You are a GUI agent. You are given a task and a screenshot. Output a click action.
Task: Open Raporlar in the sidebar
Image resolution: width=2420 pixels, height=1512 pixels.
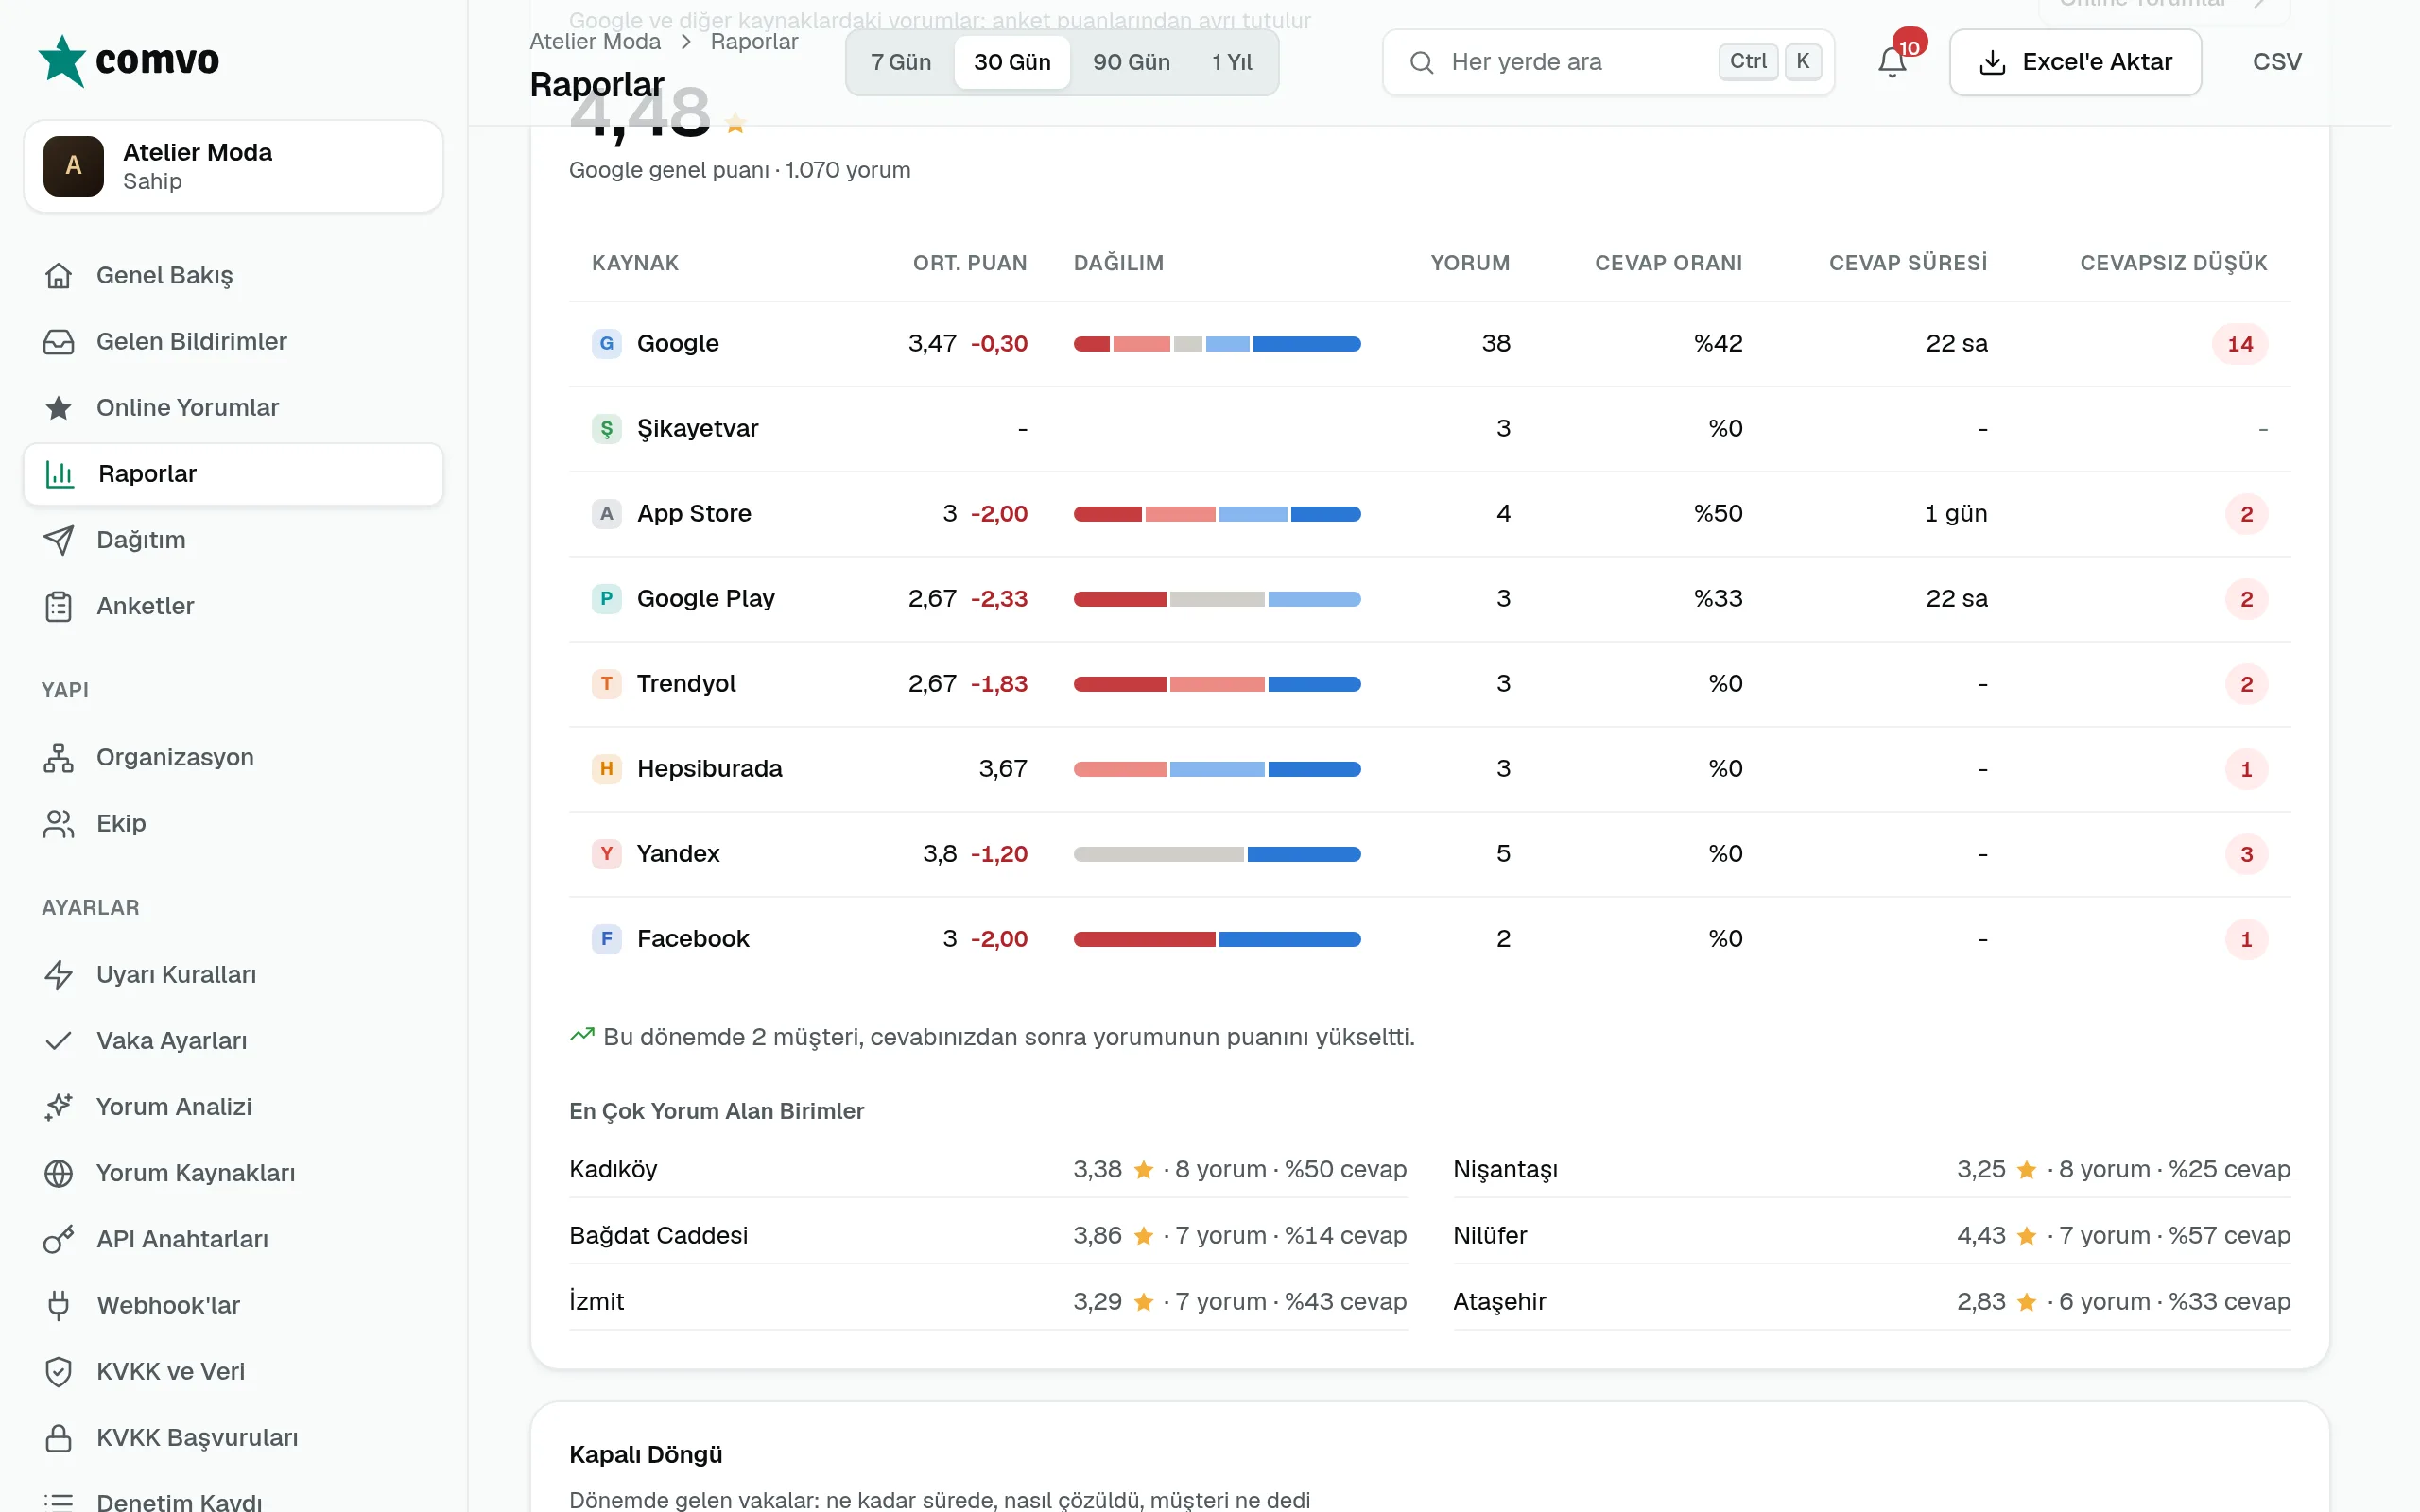233,474
